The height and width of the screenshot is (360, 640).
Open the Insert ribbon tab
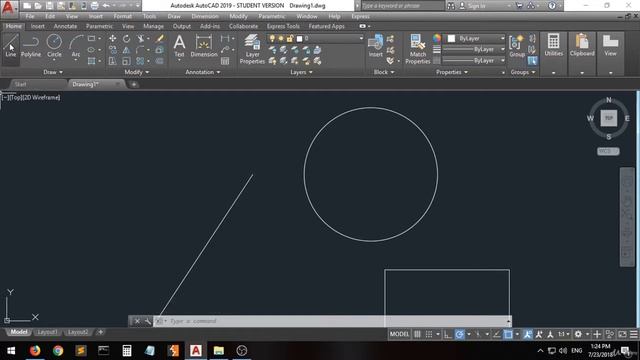38,26
